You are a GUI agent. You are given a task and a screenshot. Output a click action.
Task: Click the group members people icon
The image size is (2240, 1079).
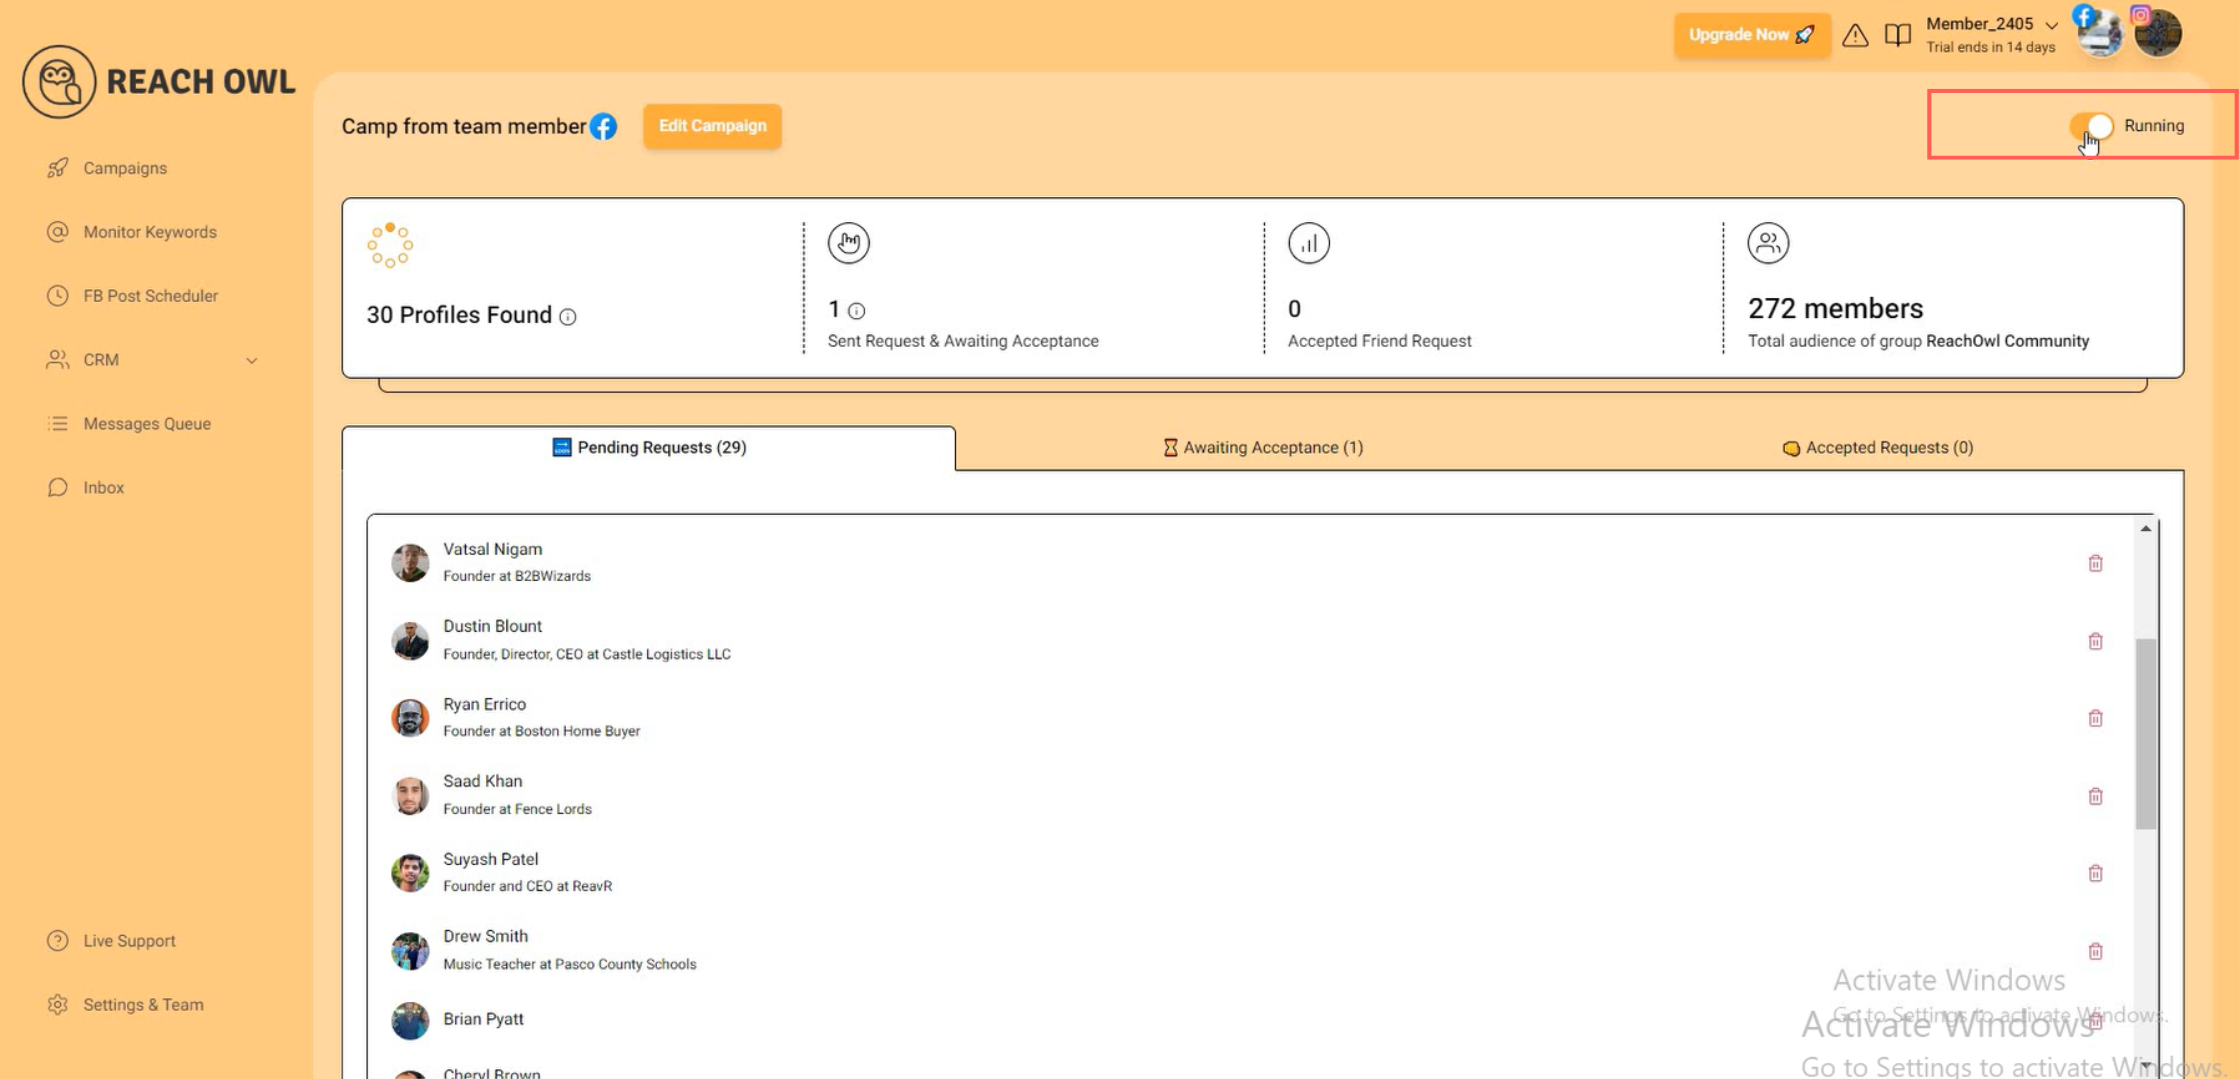(1768, 243)
